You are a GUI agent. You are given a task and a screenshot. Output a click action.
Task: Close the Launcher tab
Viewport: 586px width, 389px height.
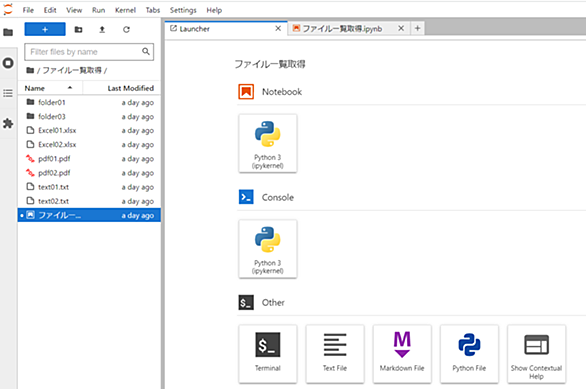click(278, 28)
